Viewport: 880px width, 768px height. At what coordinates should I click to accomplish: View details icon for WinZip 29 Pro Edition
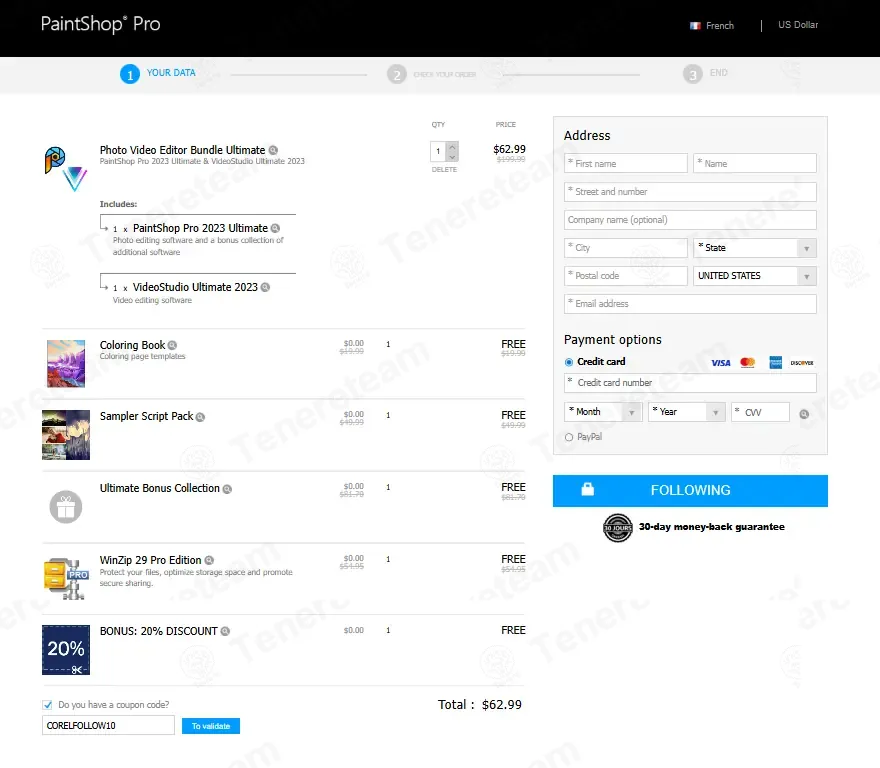[209, 560]
